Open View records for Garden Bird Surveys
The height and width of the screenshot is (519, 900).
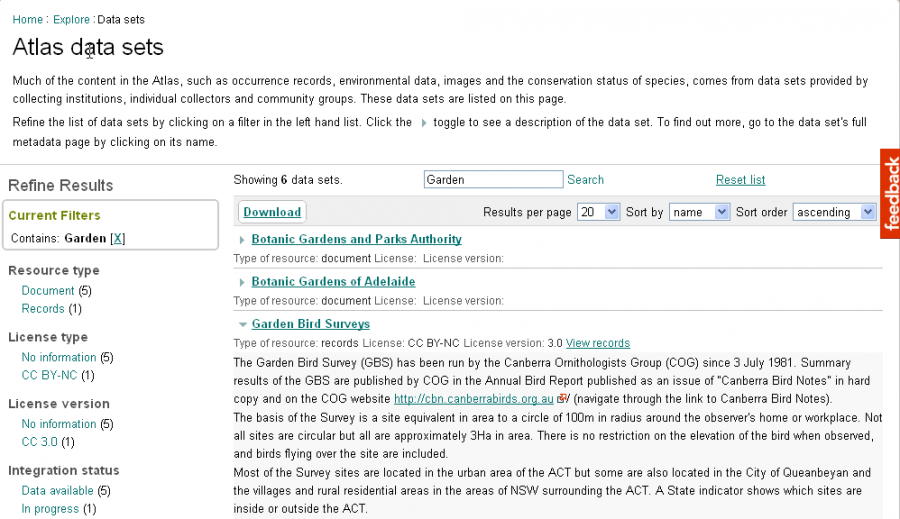pyautogui.click(x=597, y=343)
